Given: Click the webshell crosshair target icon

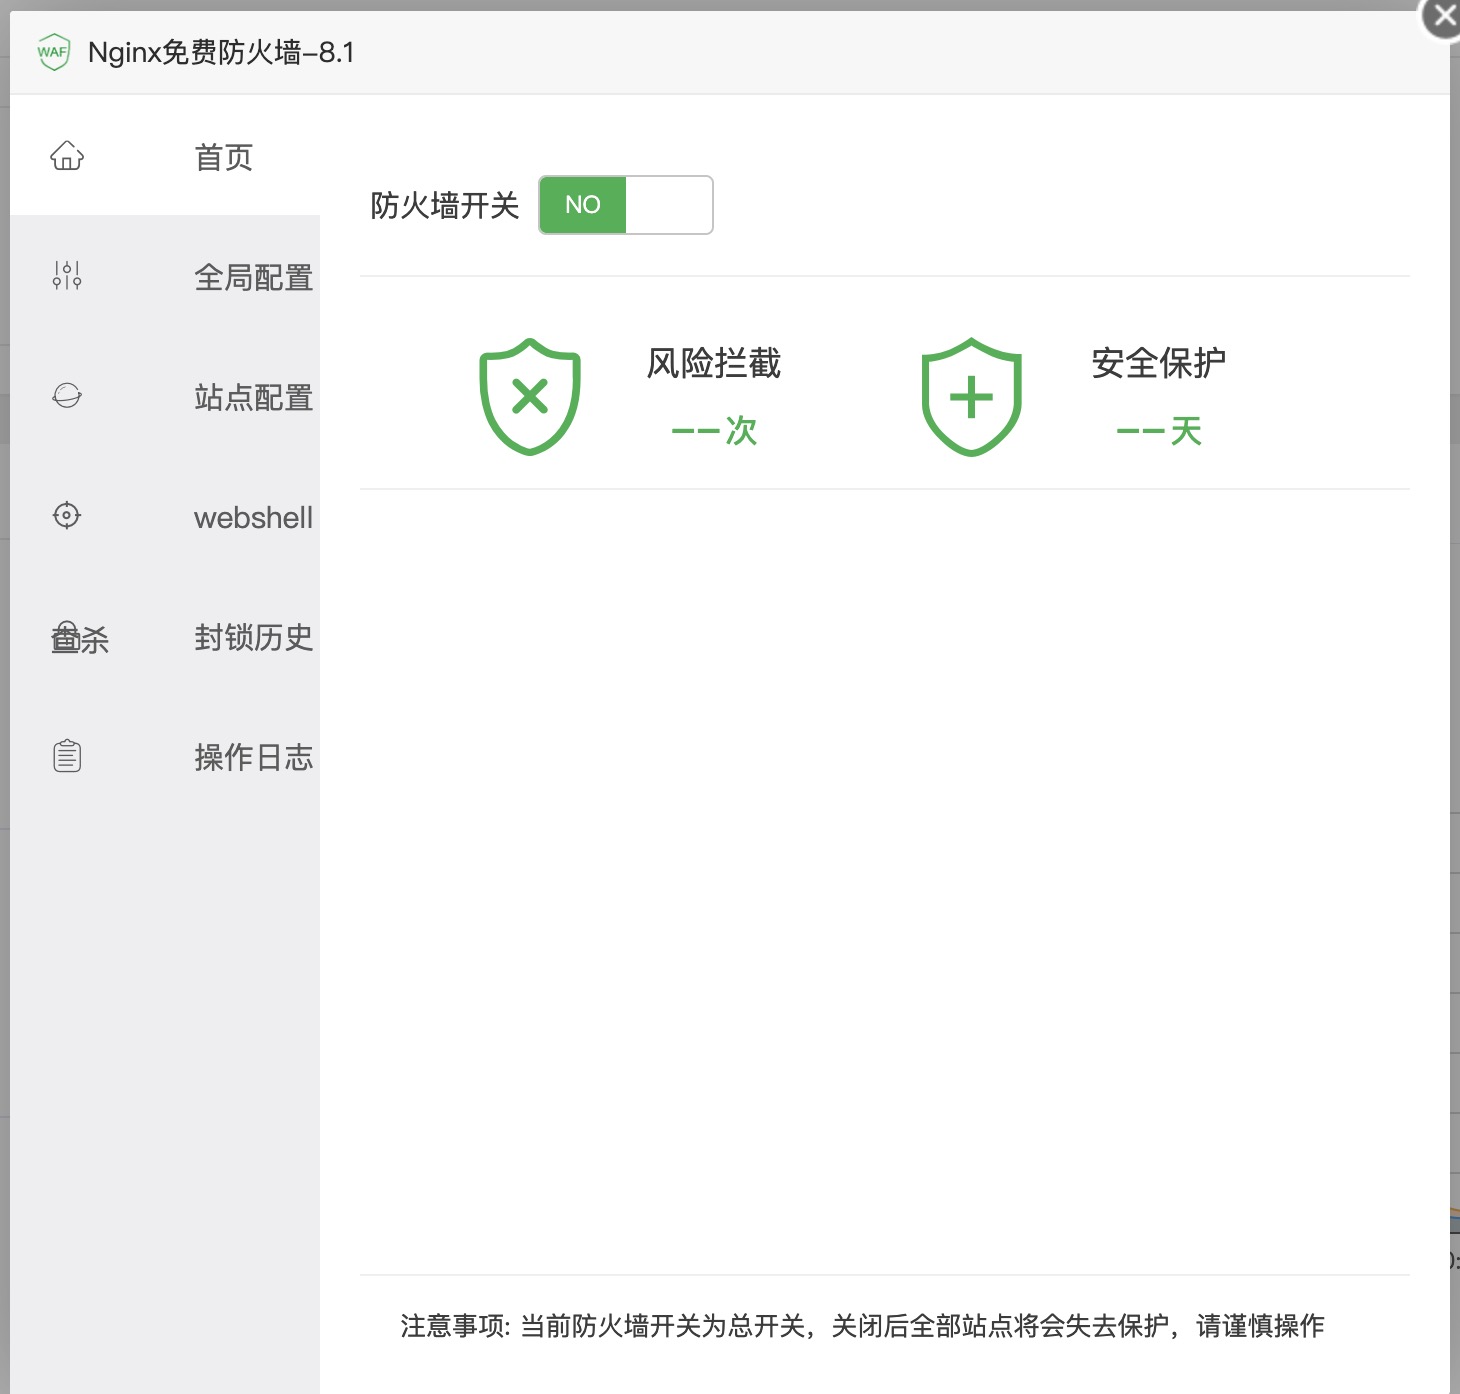Looking at the screenshot, I should tap(67, 515).
